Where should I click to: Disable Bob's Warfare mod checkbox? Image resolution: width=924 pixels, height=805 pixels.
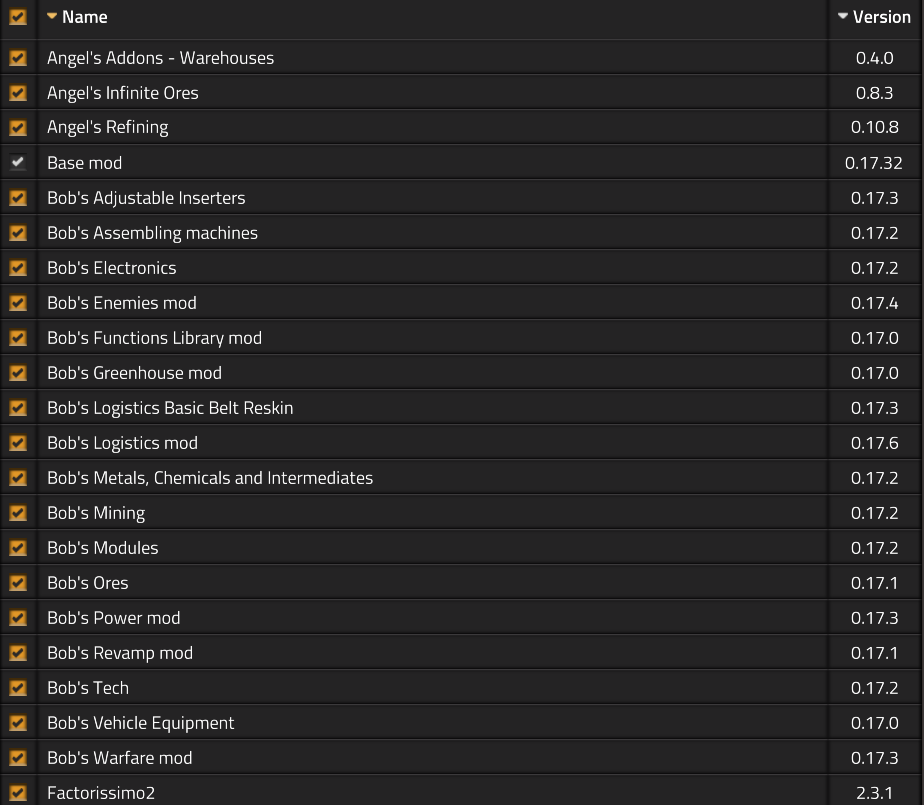18,758
